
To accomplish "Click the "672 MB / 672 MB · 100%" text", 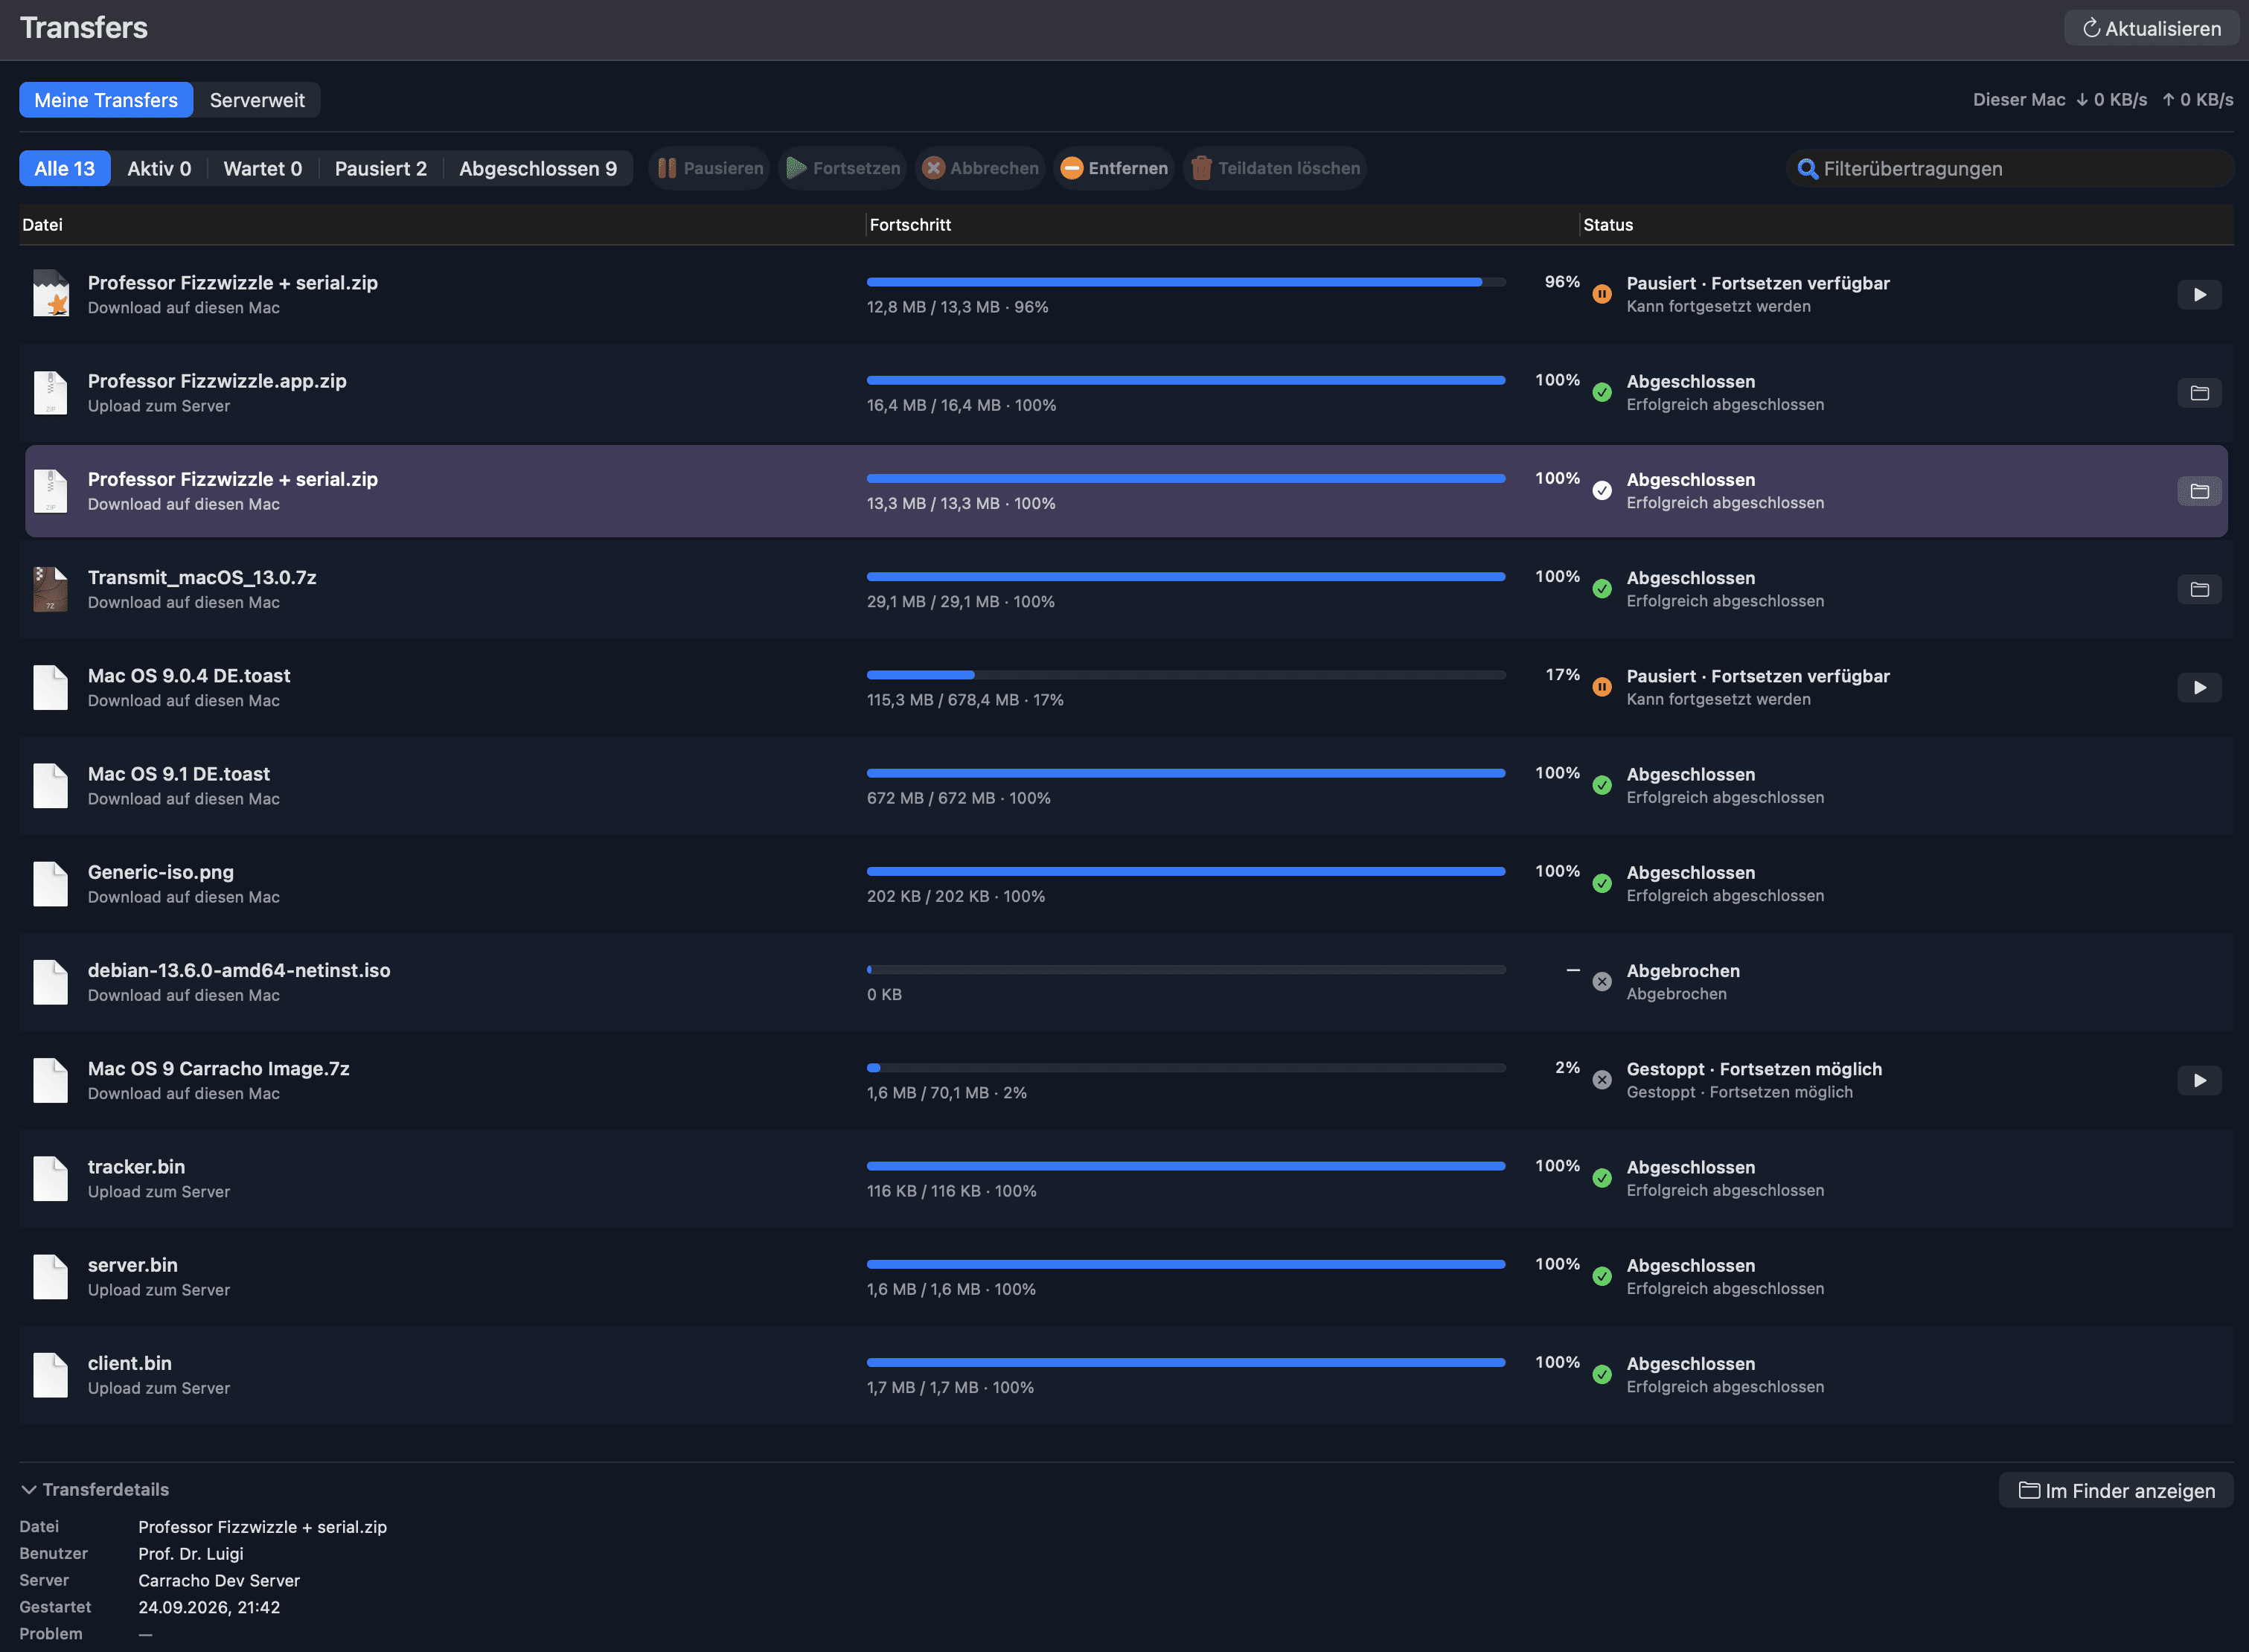I will point(959,798).
